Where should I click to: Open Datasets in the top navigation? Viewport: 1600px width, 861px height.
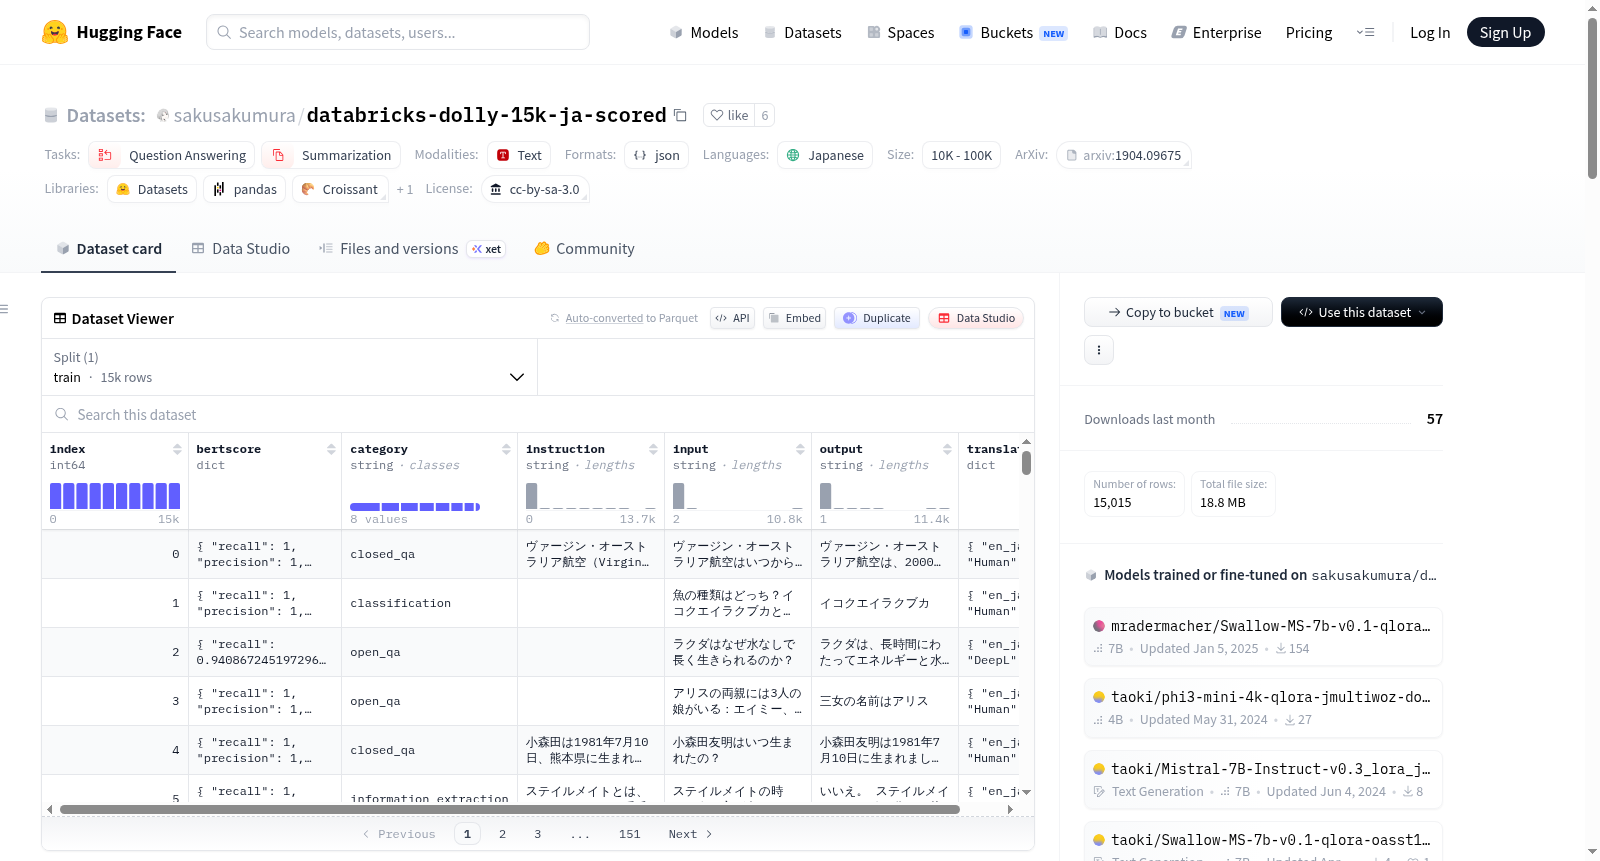803,32
